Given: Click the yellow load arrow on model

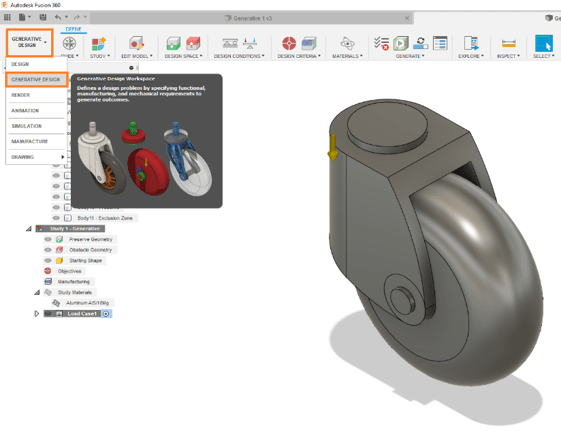Looking at the screenshot, I should tap(333, 148).
